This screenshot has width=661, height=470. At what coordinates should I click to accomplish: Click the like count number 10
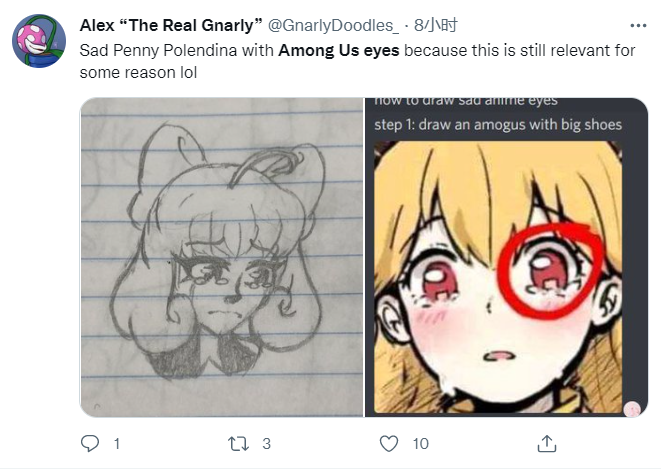click(x=421, y=443)
